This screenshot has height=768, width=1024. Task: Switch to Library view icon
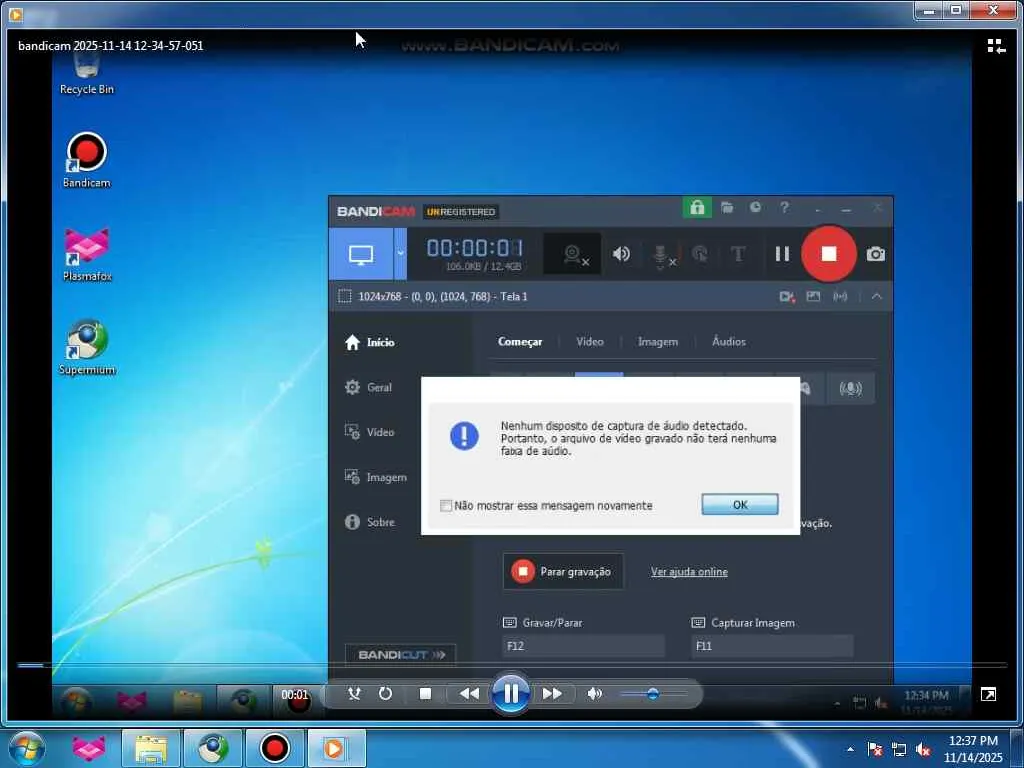tap(996, 46)
